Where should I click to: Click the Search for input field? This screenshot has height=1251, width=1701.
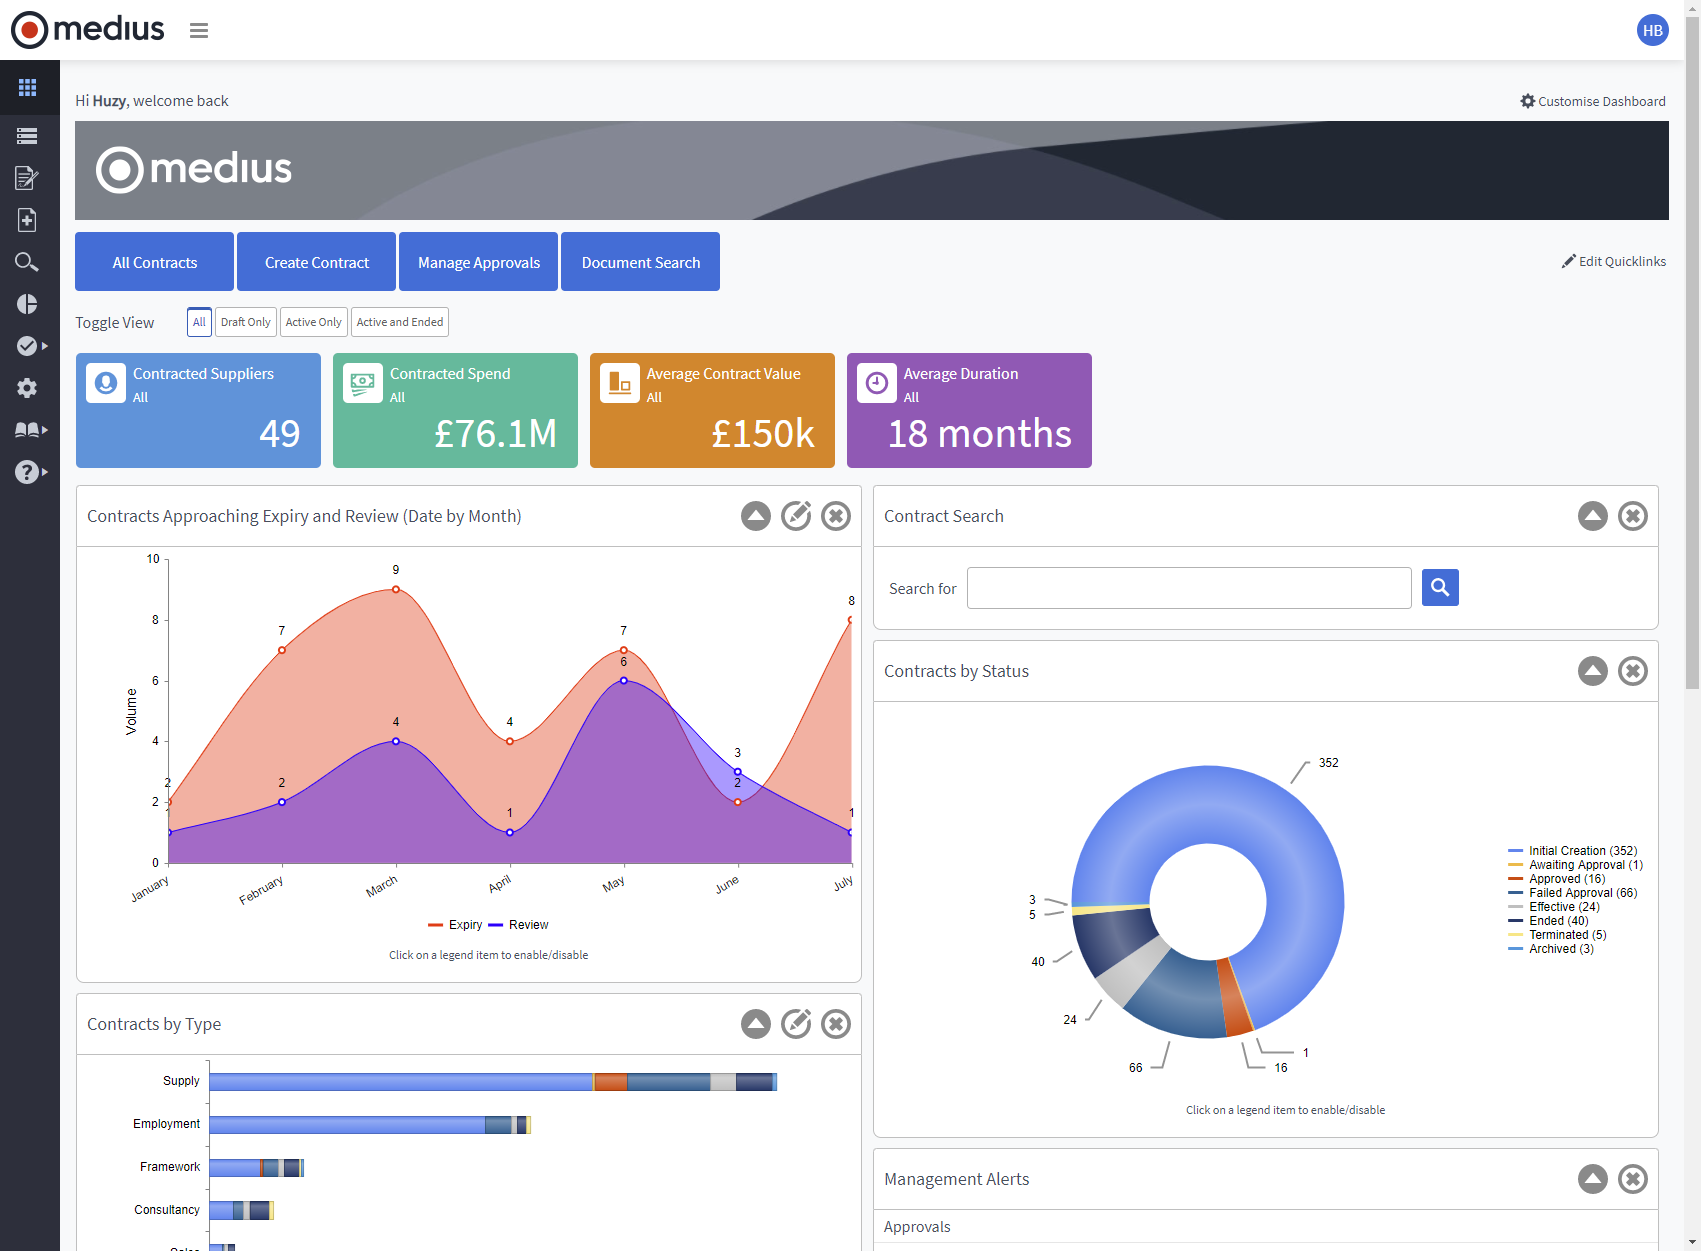(1189, 588)
